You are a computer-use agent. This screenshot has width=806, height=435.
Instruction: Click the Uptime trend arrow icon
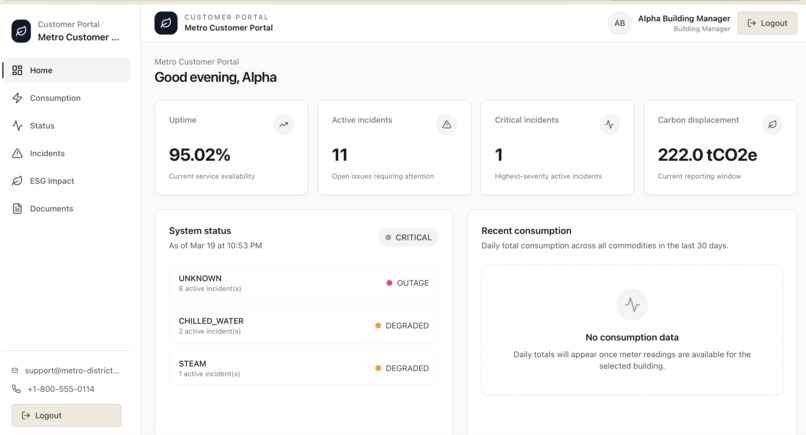[x=283, y=124]
